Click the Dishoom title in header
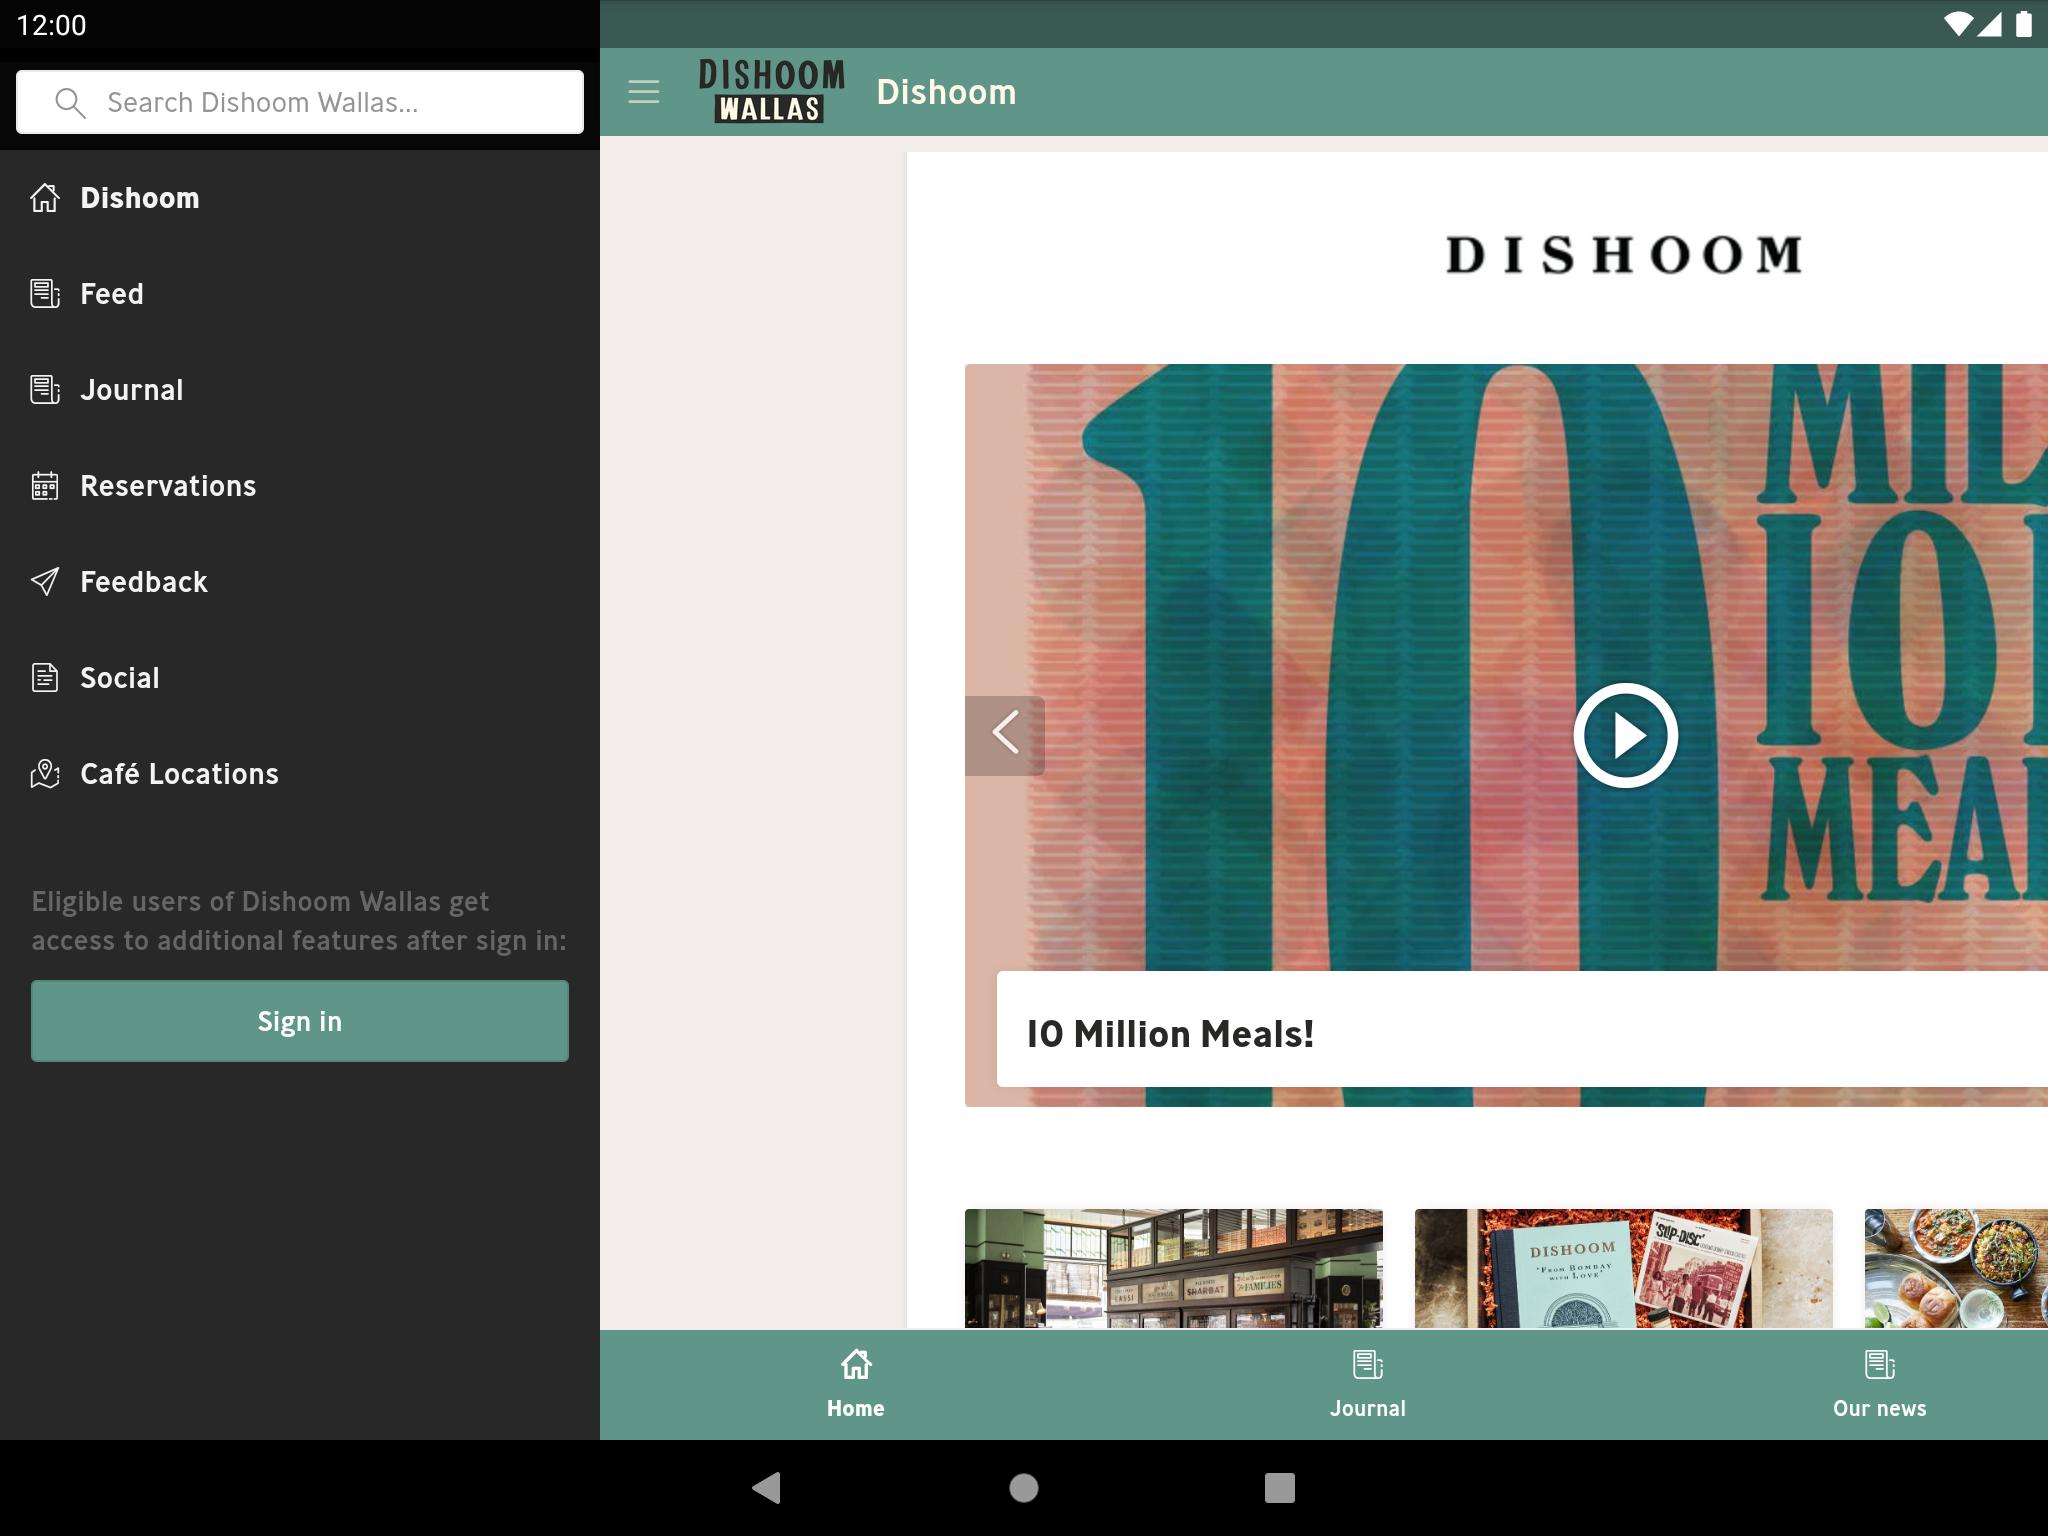The image size is (2048, 1536). [x=946, y=92]
